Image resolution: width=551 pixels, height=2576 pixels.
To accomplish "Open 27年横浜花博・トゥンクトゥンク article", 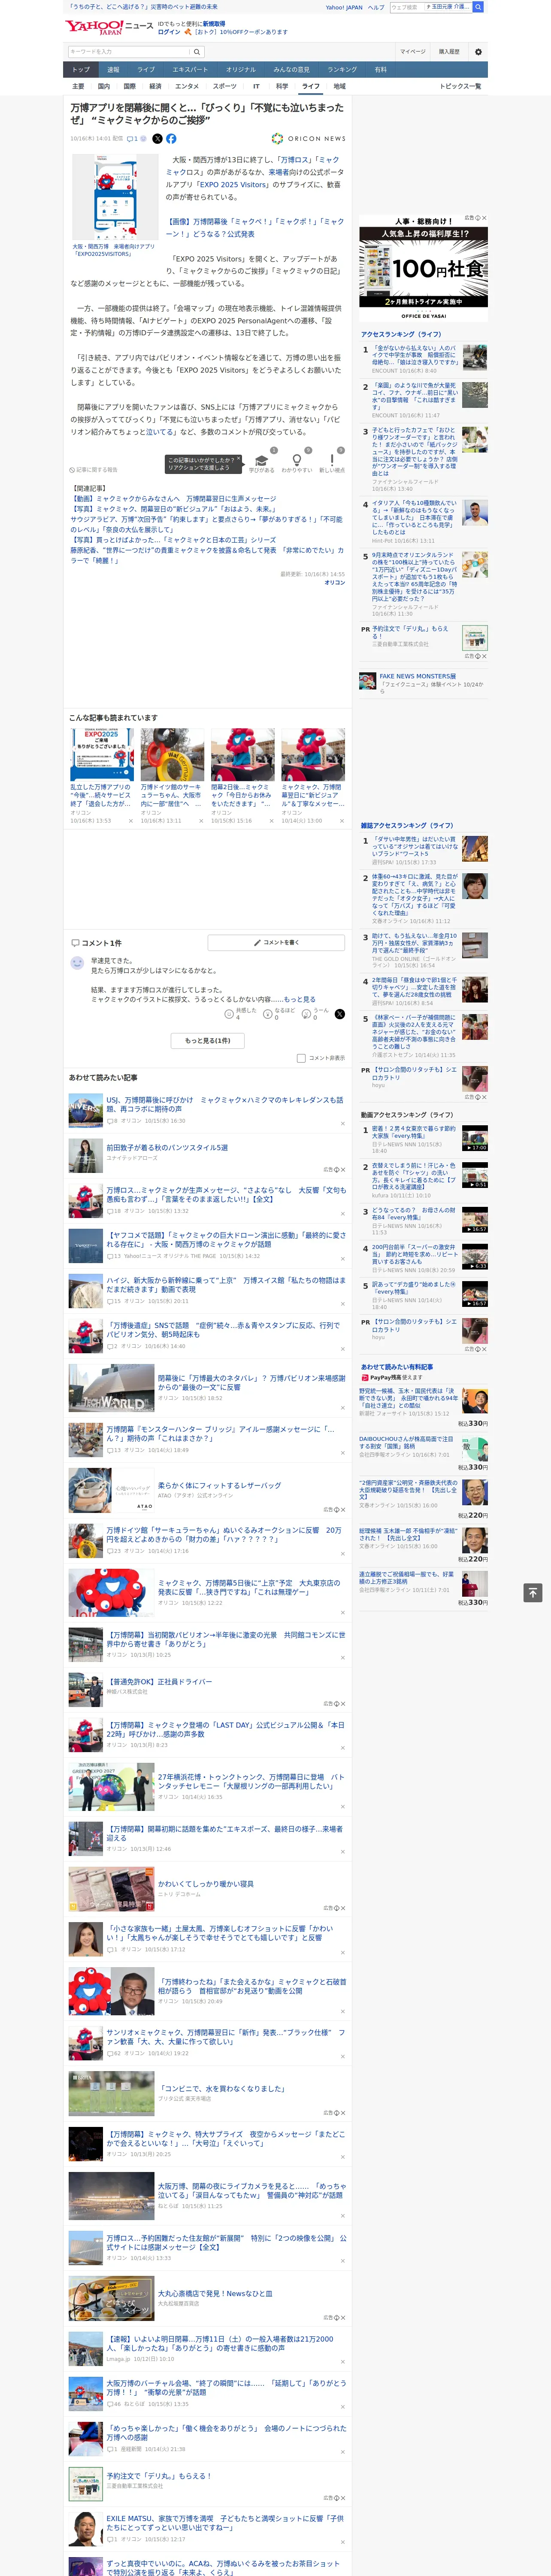I will click(250, 1781).
